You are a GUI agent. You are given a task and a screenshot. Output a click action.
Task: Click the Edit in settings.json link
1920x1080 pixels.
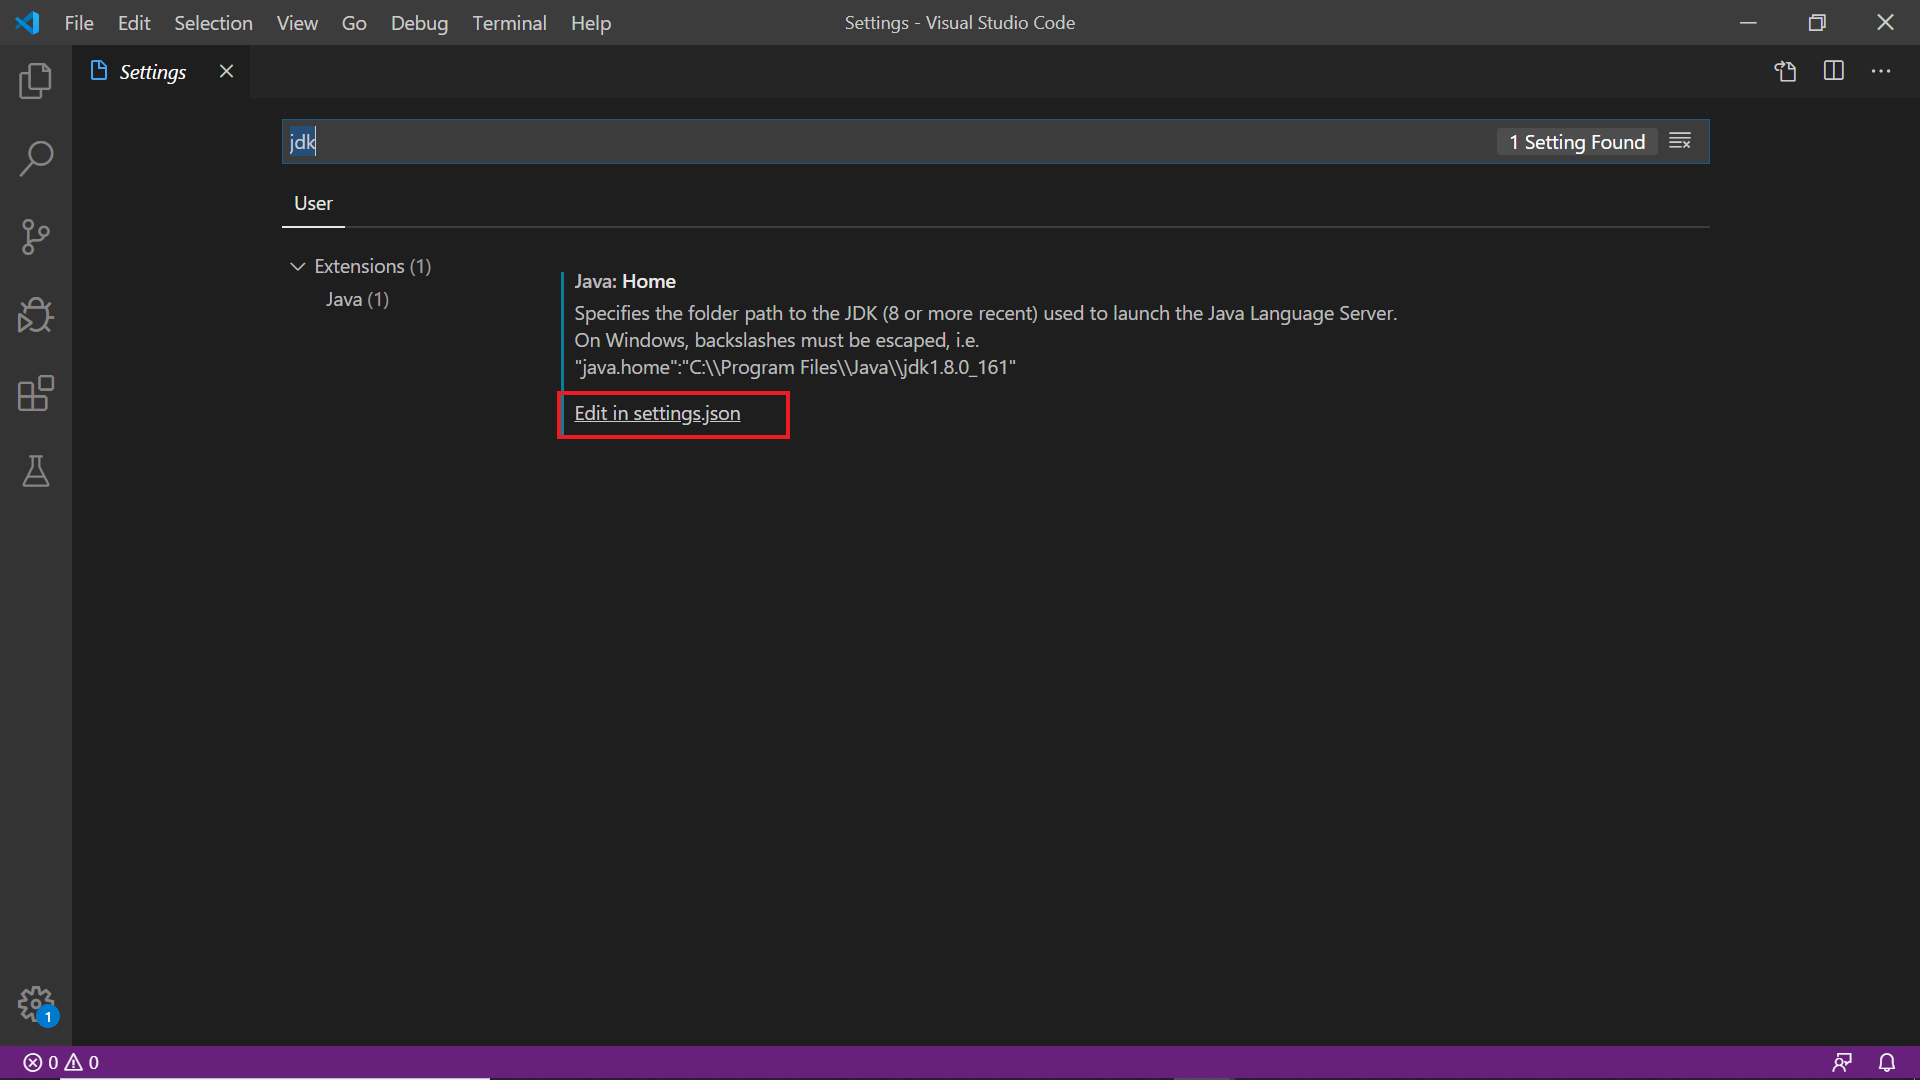[x=656, y=413]
